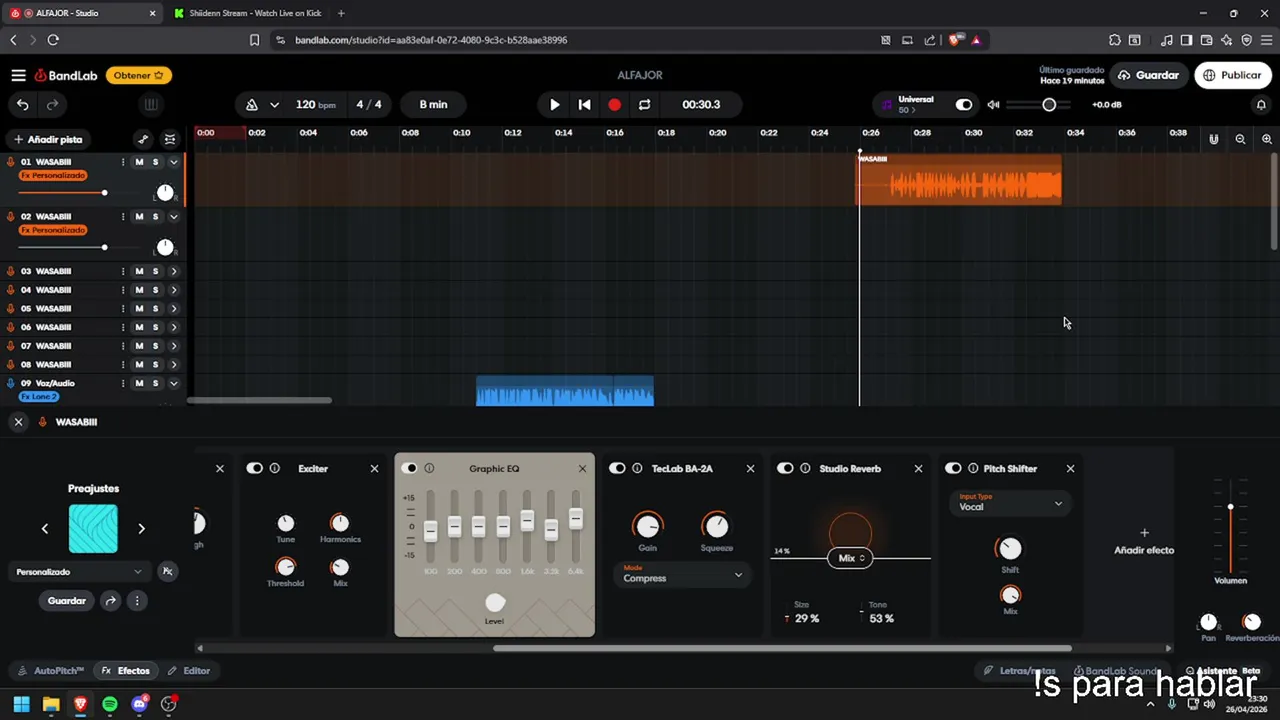The height and width of the screenshot is (720, 1280).
Task: Toggle the Pitch Shifter power switch
Action: click(x=953, y=468)
